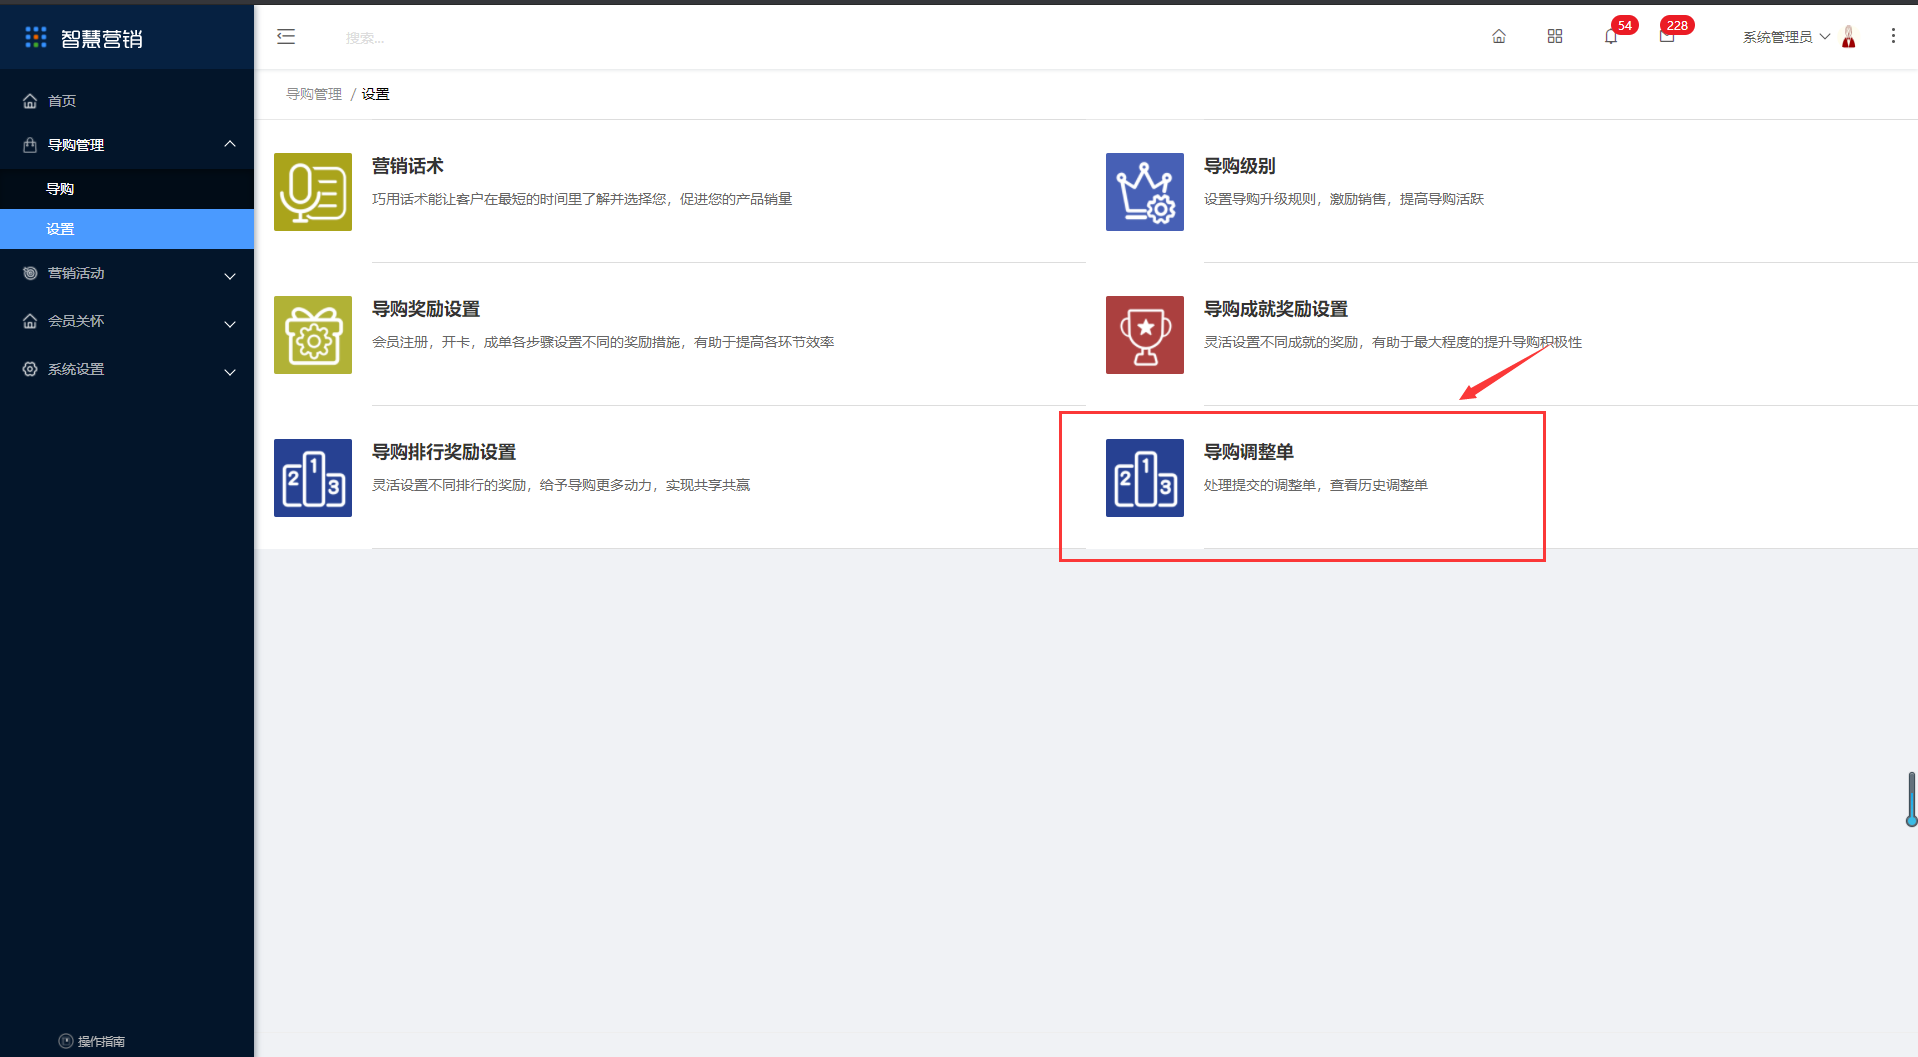Open 营销话术 settings title
The height and width of the screenshot is (1057, 1918).
point(408,166)
